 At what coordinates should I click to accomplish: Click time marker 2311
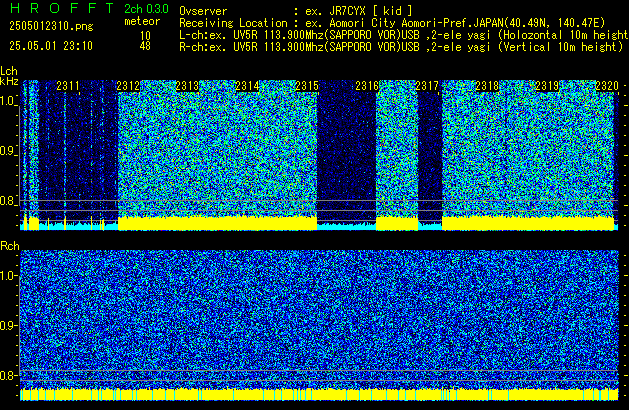[68, 86]
